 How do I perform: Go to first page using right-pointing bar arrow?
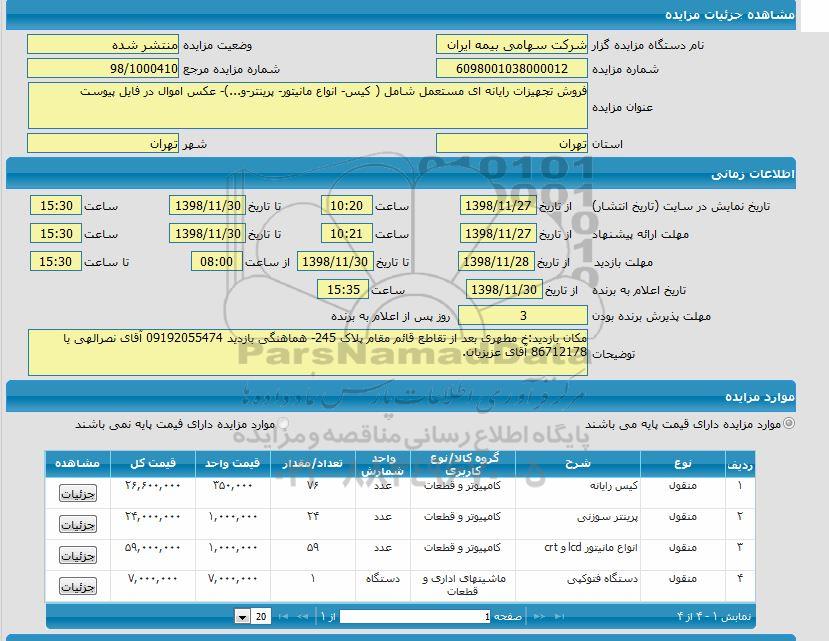(x=560, y=617)
